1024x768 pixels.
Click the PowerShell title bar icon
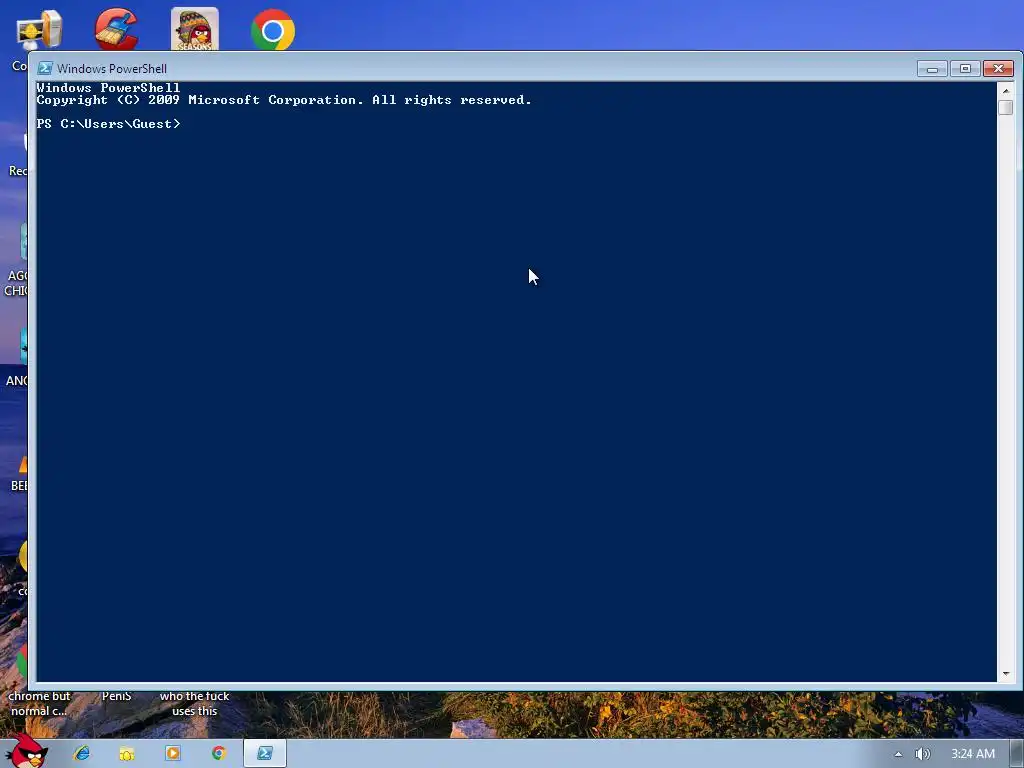tap(44, 68)
